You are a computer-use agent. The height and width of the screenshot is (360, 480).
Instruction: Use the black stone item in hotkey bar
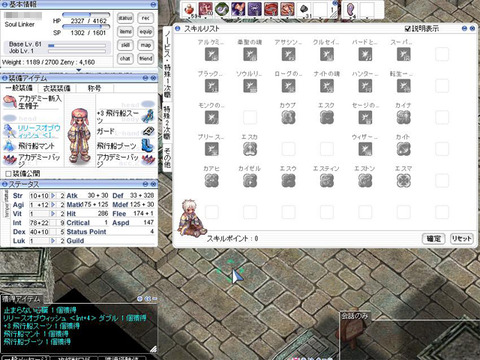(304, 9)
